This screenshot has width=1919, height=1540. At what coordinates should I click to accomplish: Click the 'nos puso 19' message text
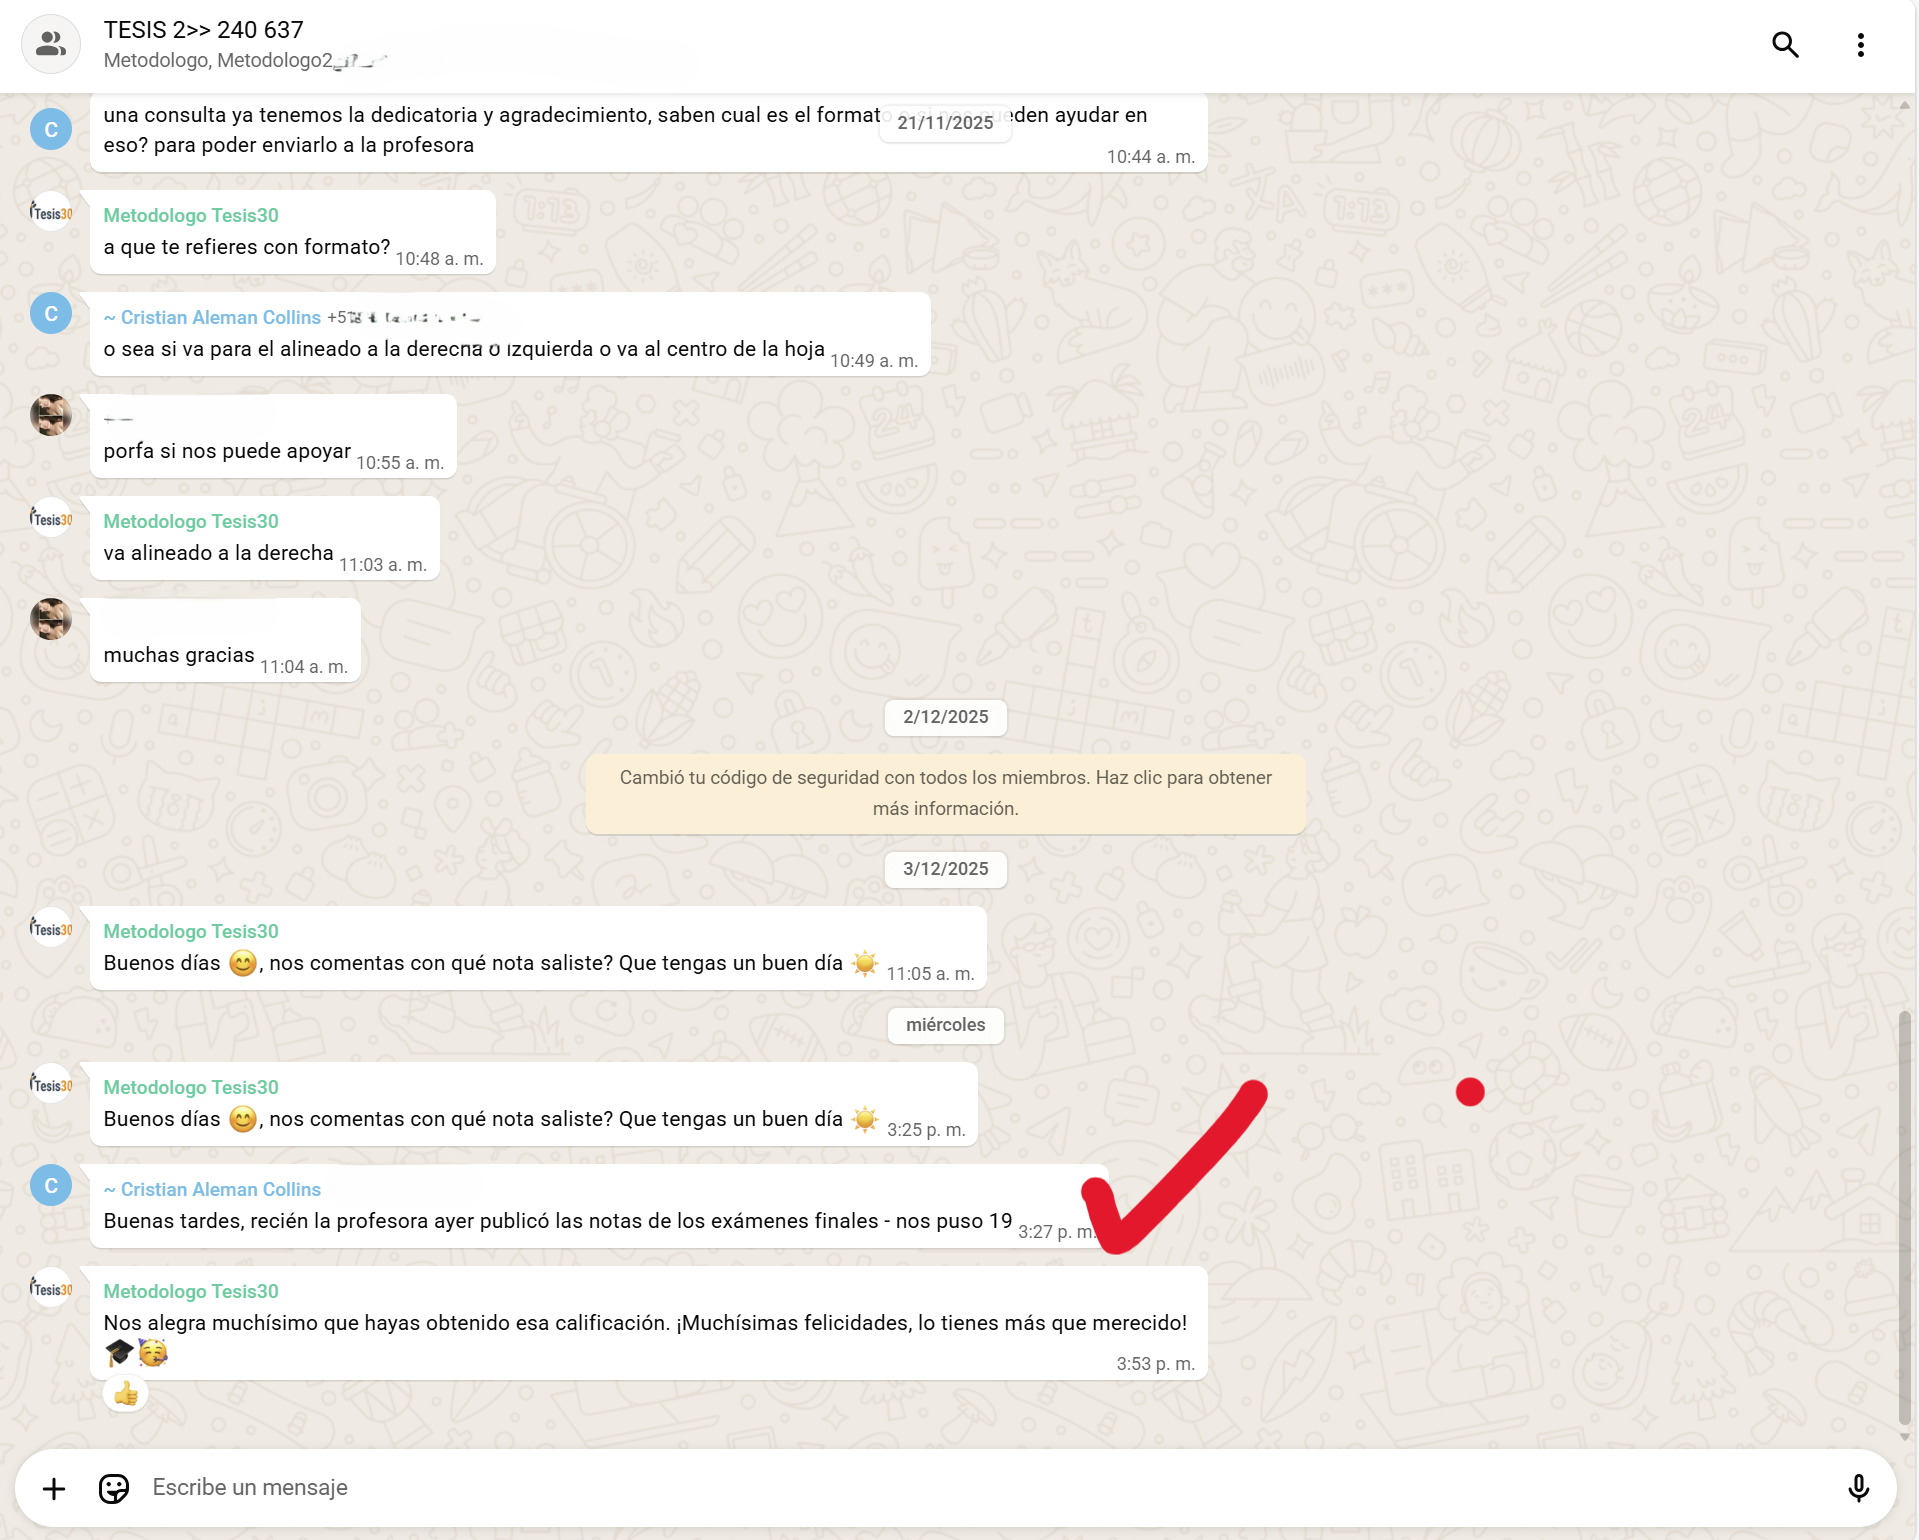557,1221
